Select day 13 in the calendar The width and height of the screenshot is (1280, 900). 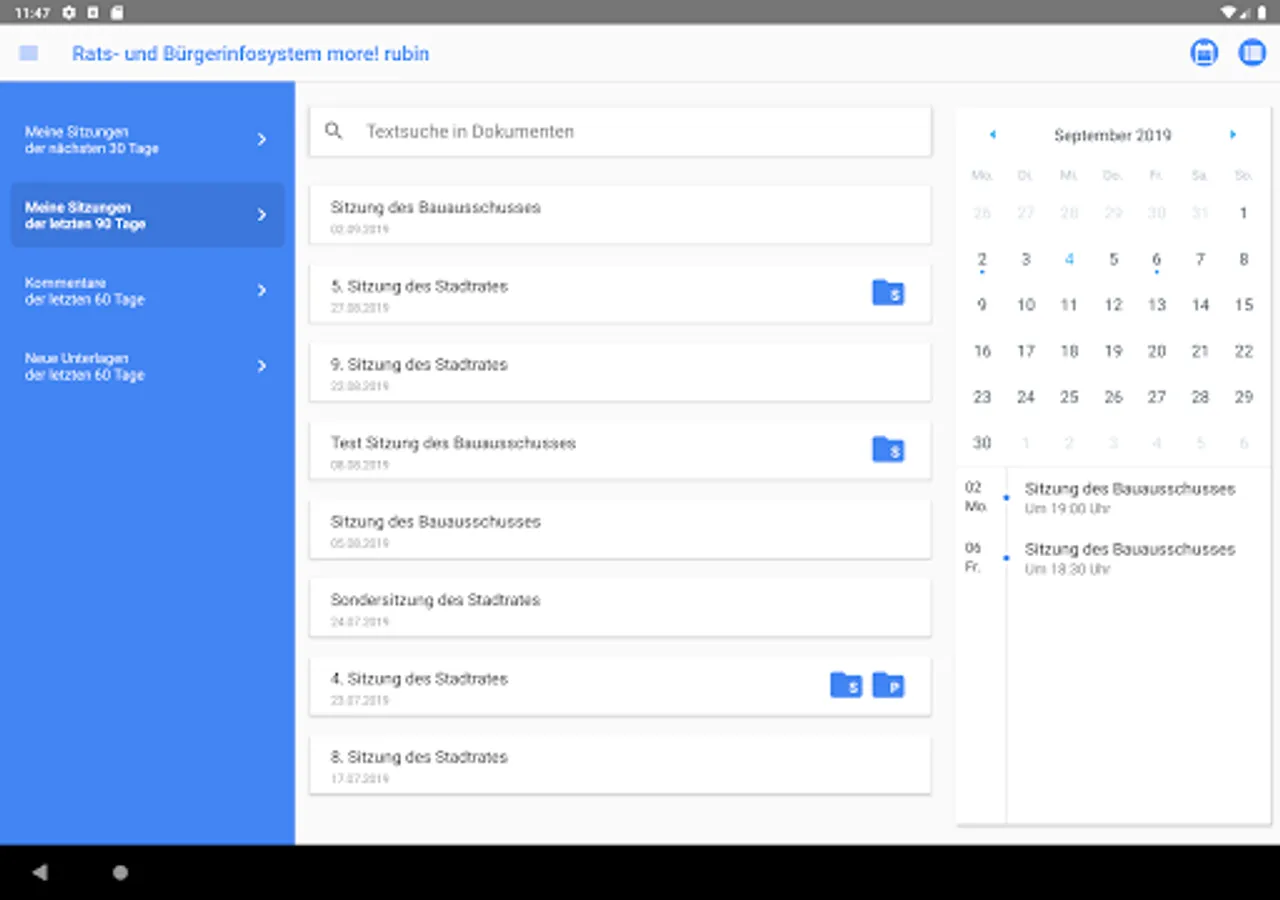click(1156, 305)
